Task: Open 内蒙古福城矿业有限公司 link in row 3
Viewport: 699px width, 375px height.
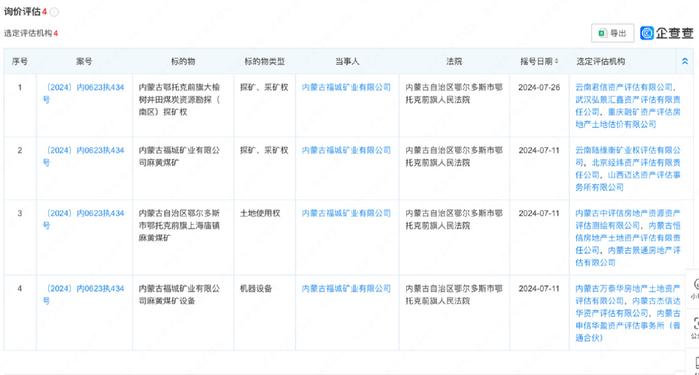Action: [346, 213]
